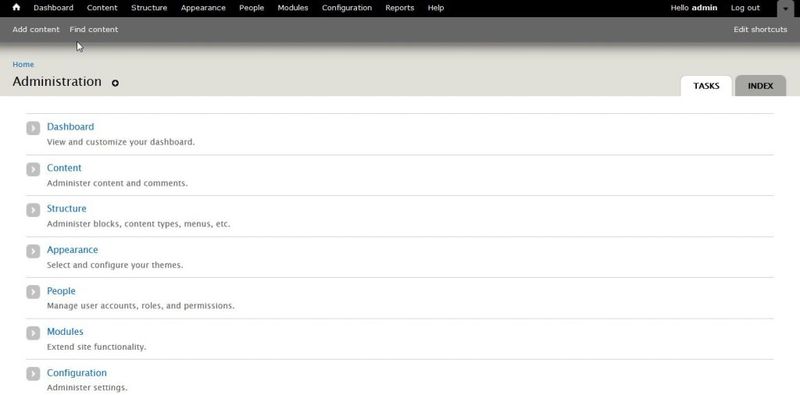Click the Find content shortcut
The image size is (800, 395).
pyautogui.click(x=94, y=30)
